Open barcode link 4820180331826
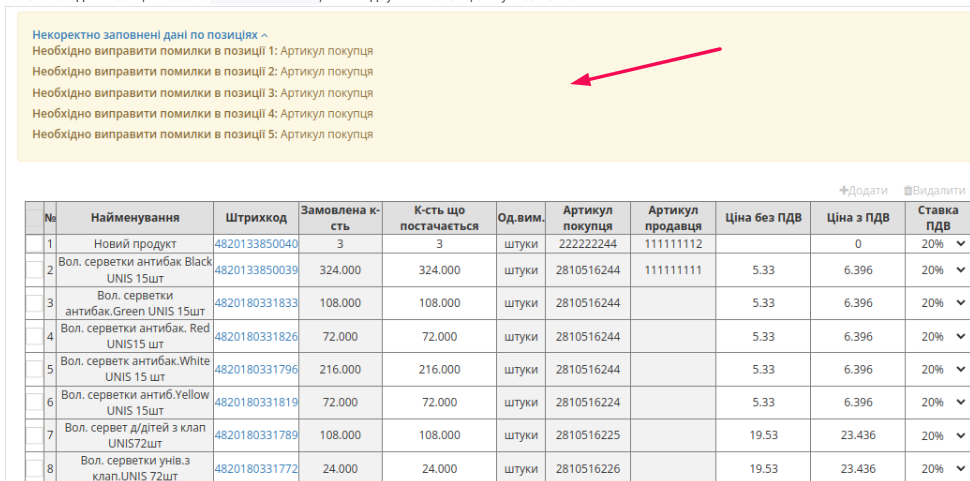Screen dimensions: 970x481 click(256, 336)
